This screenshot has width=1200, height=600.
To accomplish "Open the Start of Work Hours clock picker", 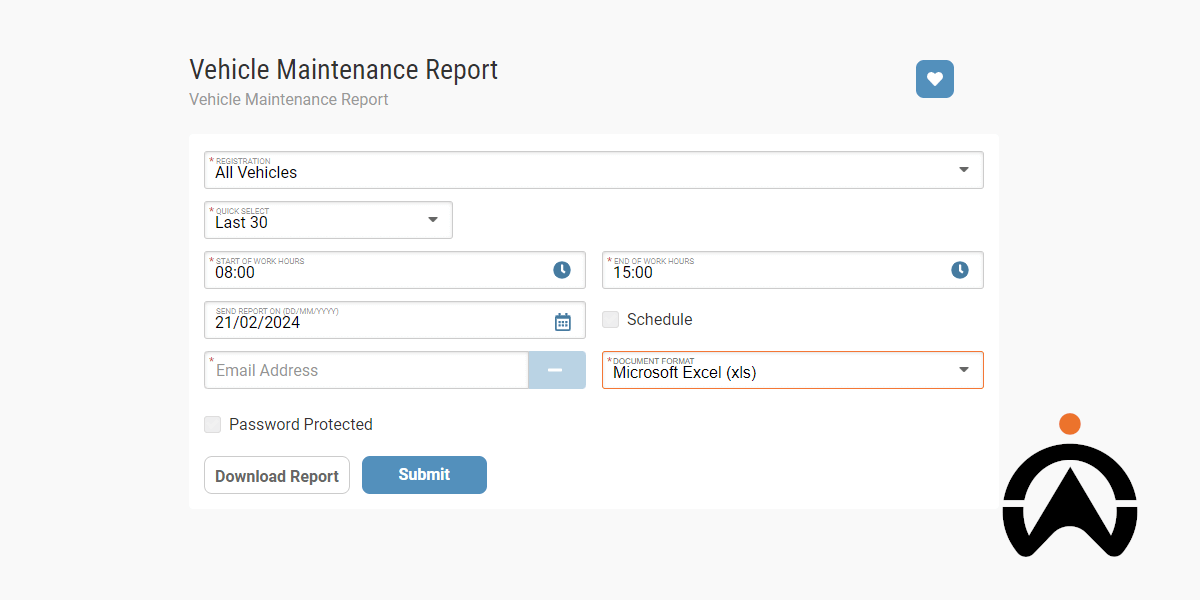I will point(562,270).
